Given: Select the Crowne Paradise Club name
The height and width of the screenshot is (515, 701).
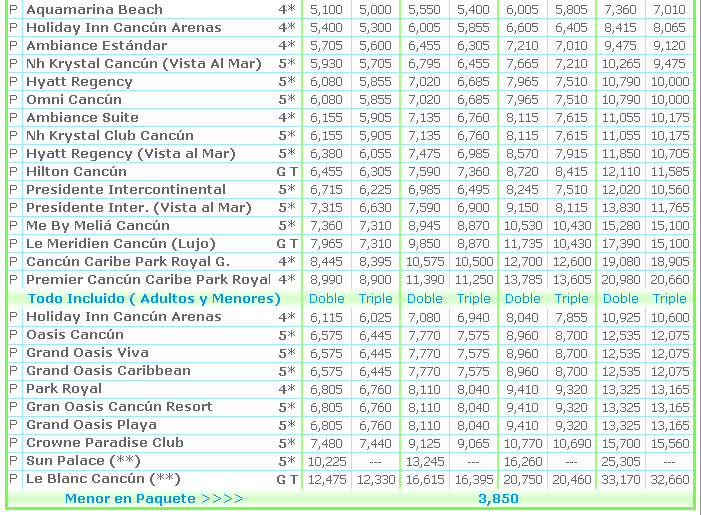Looking at the screenshot, I should click(x=105, y=443).
